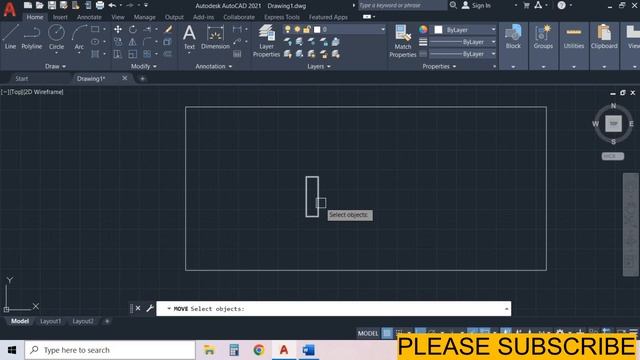Choose the Rectangle draw tool
Image resolution: width=640 pixels, height=360 pixels.
(95, 29)
